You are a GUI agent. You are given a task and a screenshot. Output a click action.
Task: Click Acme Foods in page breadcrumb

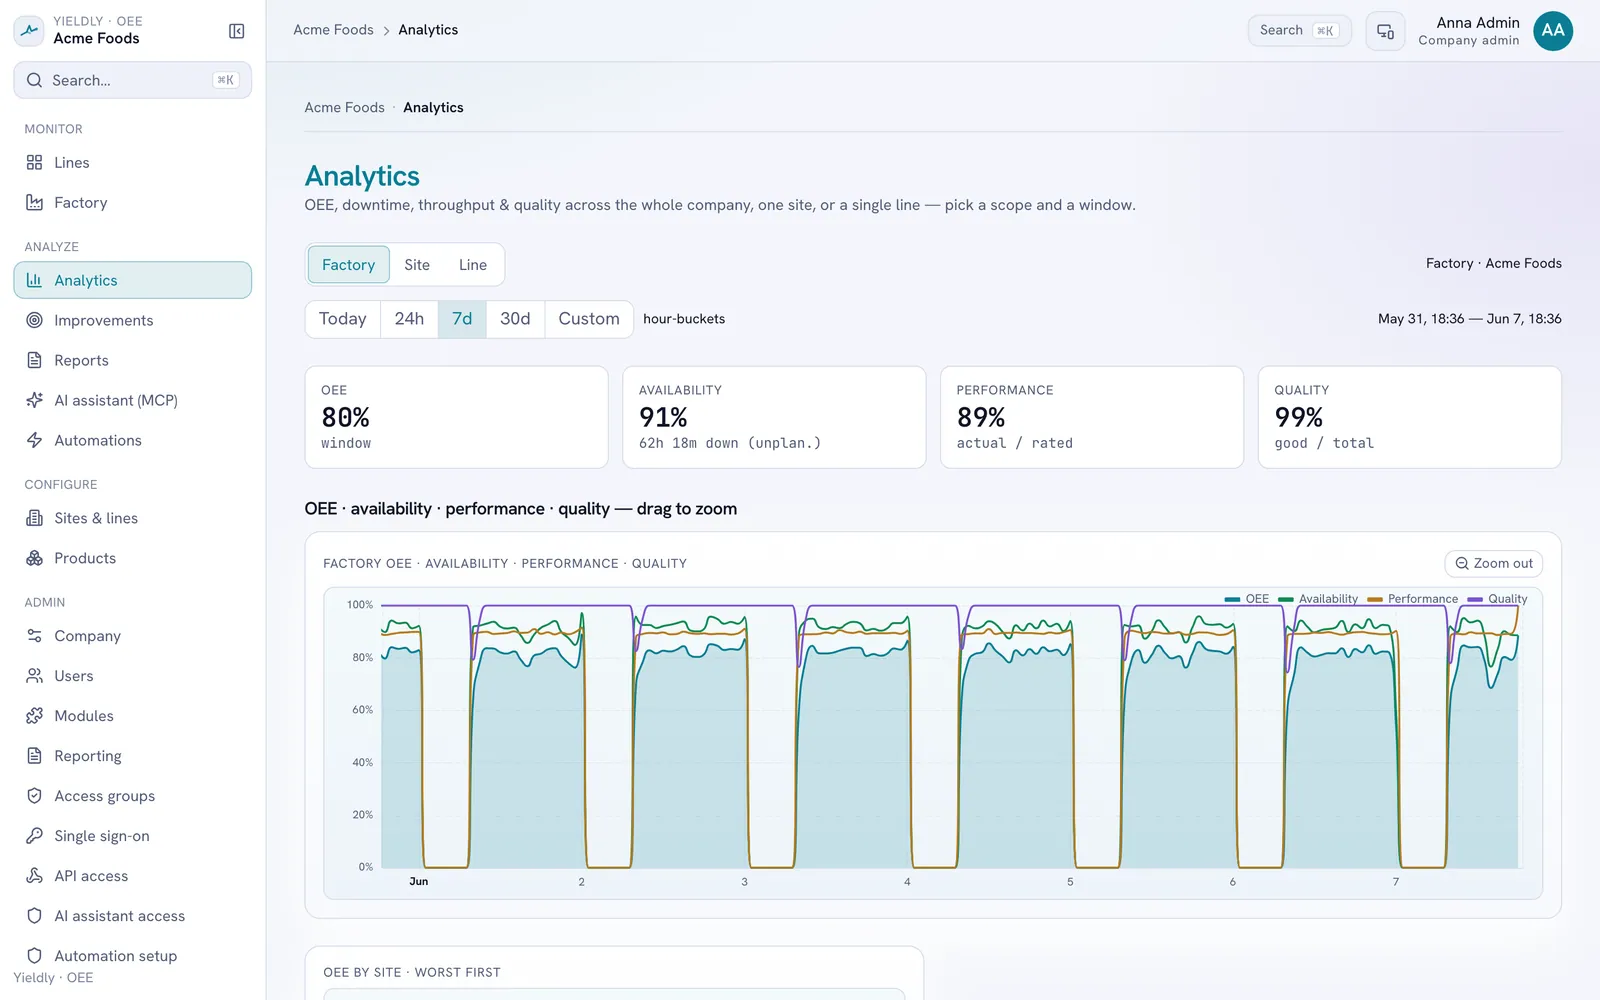(x=344, y=108)
